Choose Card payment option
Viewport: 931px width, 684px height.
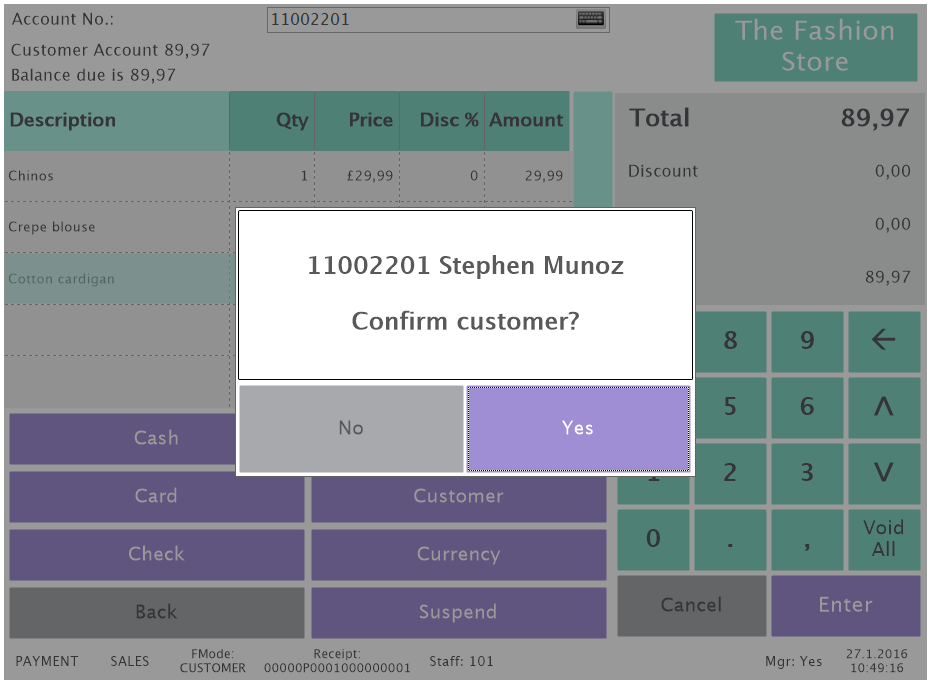pos(156,497)
